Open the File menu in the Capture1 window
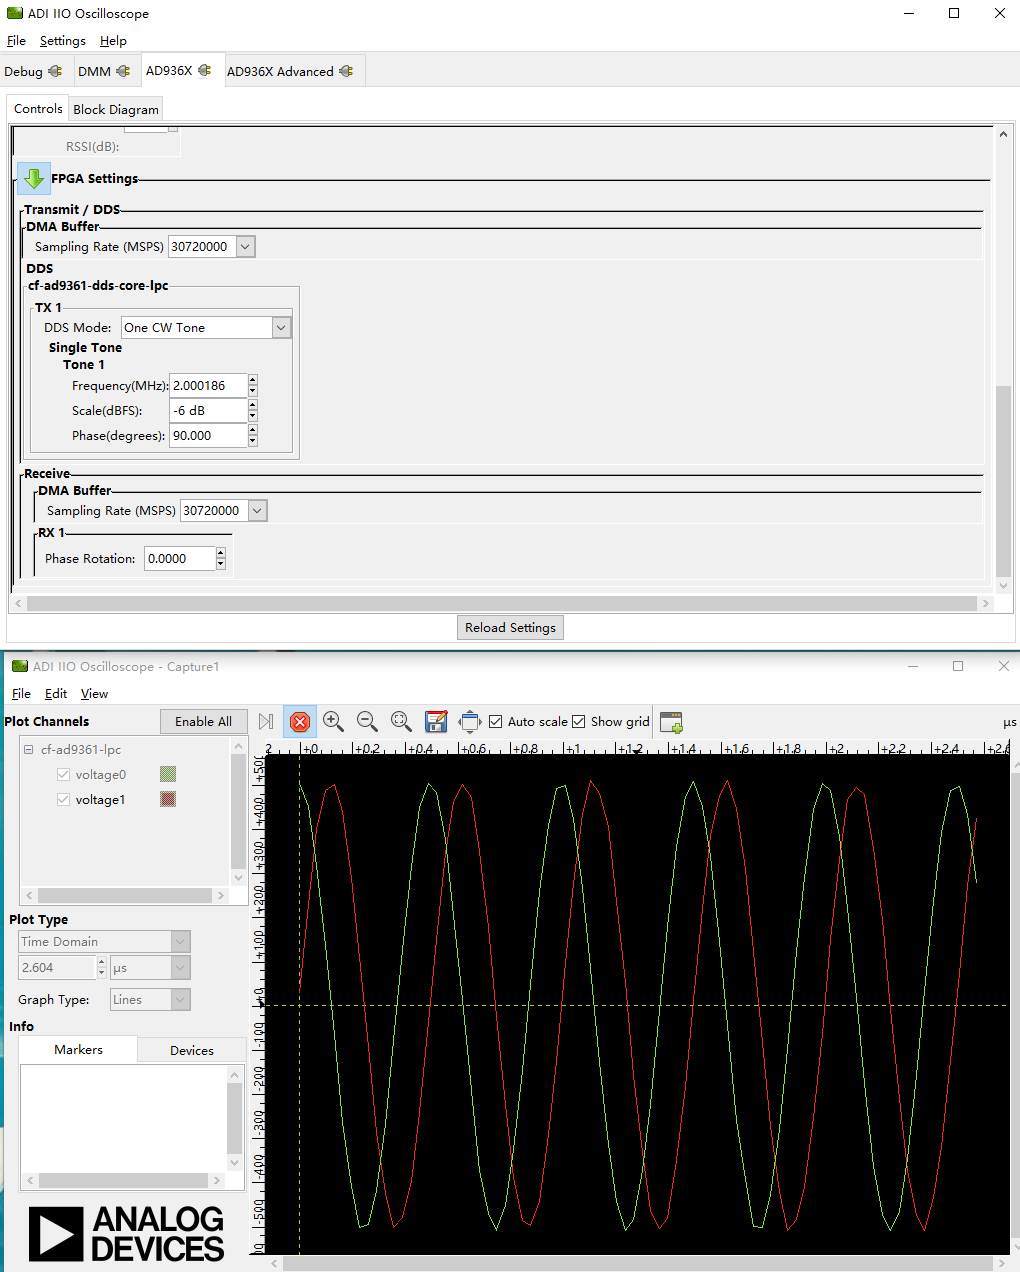1020x1272 pixels. pyautogui.click(x=21, y=694)
